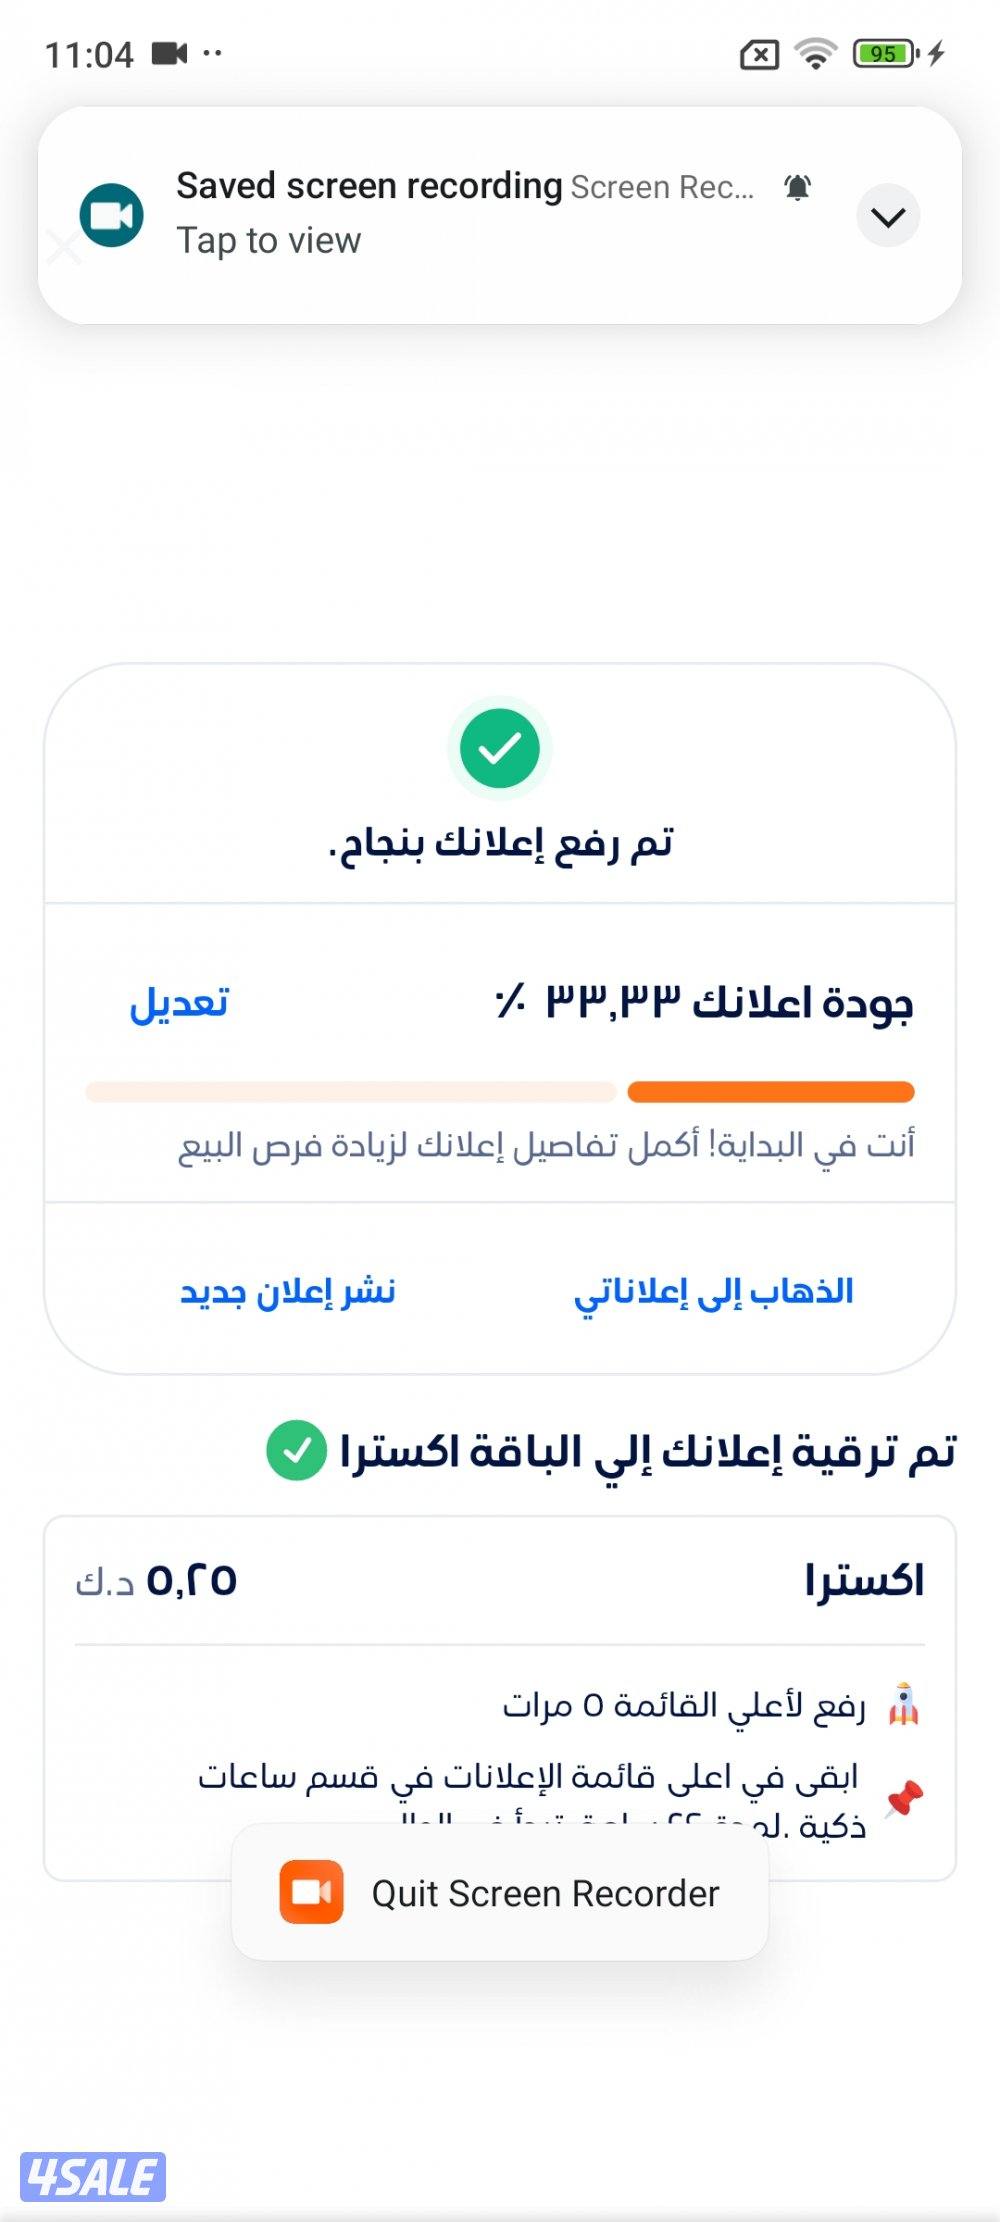This screenshot has height=2222, width=1000.
Task: Tap the rocket boost icon
Action: [x=903, y=1705]
